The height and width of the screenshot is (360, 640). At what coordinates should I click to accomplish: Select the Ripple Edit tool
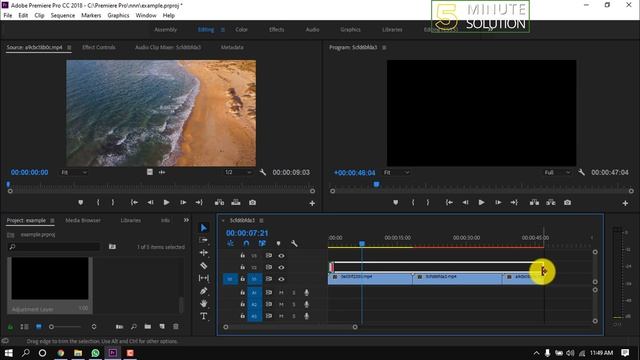pyautogui.click(x=204, y=253)
